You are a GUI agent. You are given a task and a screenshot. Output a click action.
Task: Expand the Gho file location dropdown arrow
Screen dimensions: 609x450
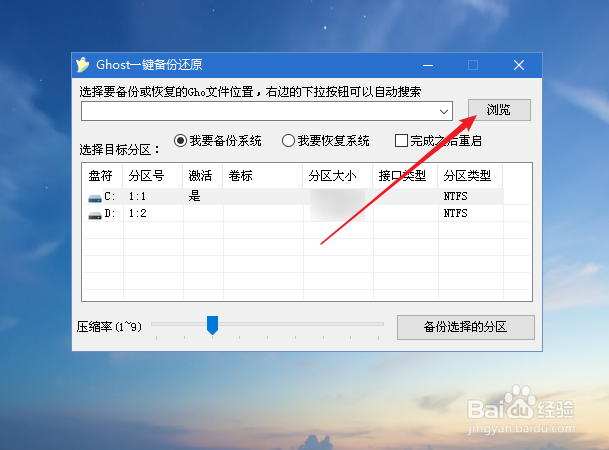(444, 112)
